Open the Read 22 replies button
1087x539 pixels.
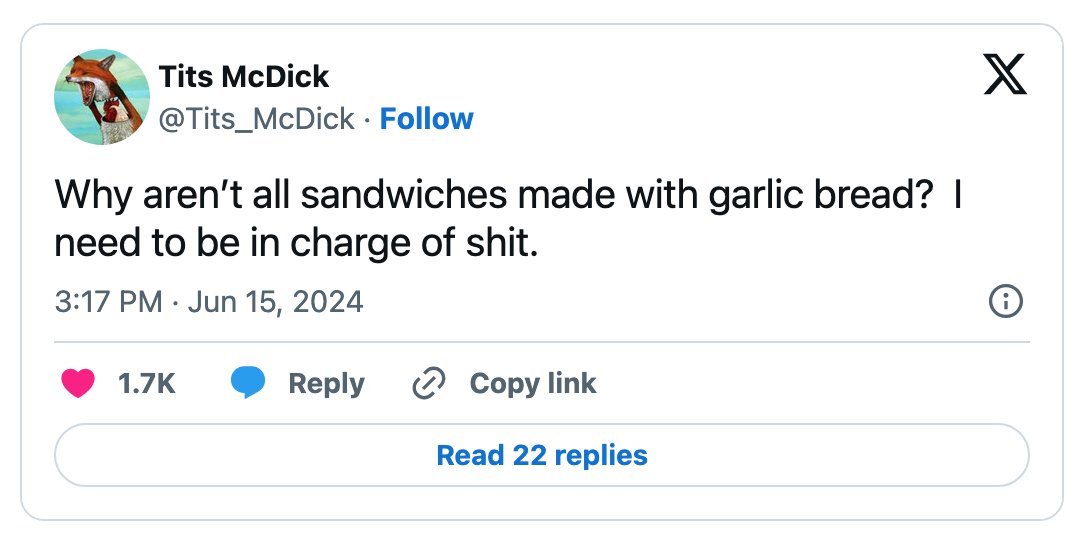click(541, 455)
